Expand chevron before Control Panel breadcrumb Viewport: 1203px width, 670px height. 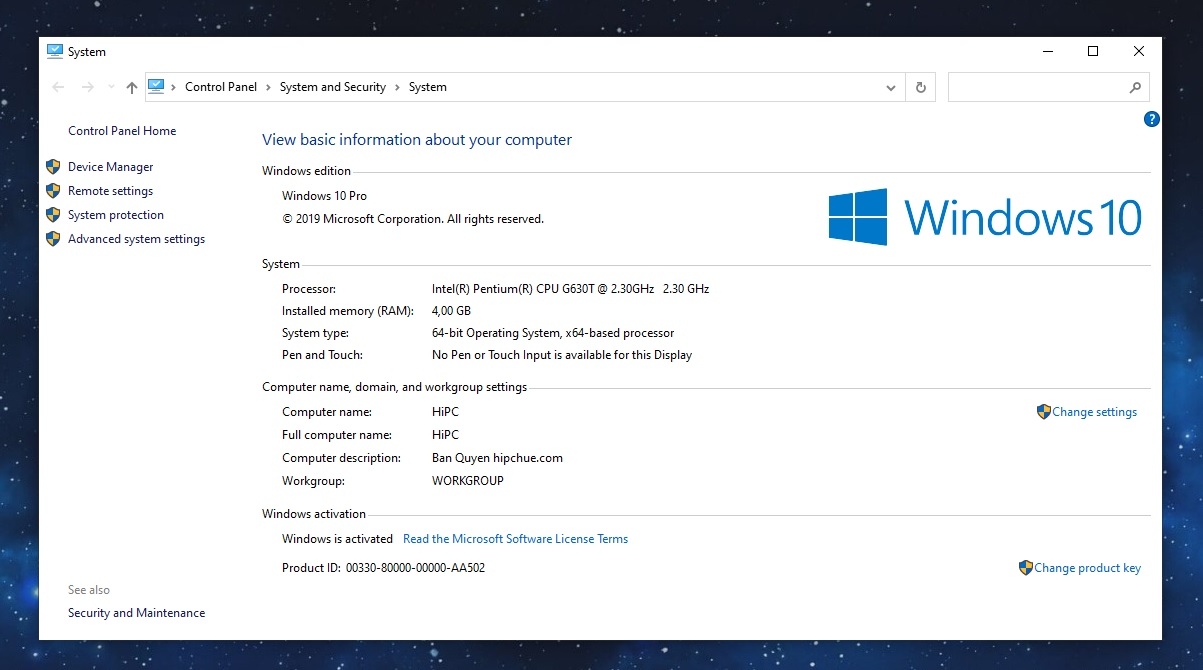174,87
